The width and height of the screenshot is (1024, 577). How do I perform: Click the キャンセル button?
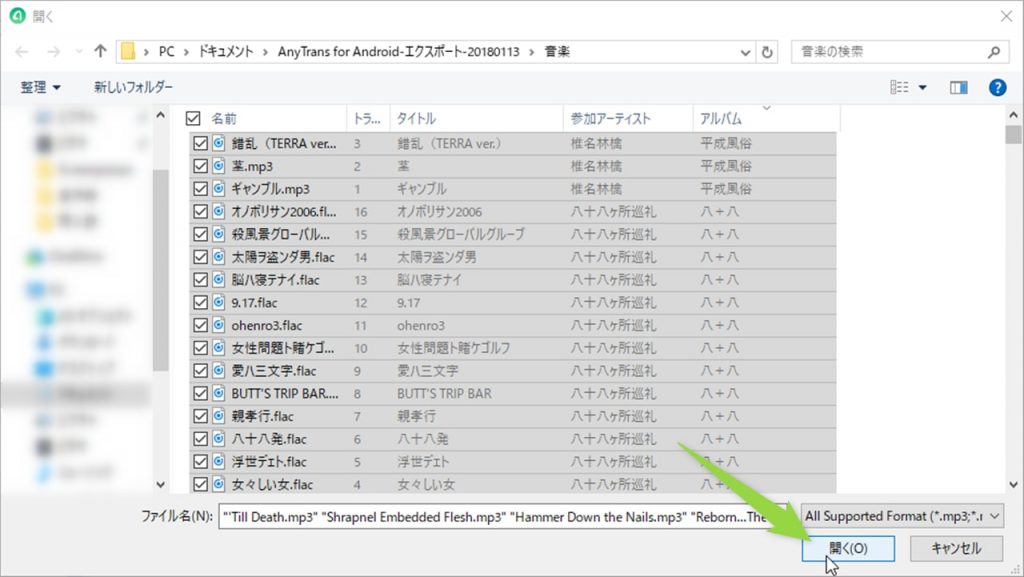(x=956, y=548)
